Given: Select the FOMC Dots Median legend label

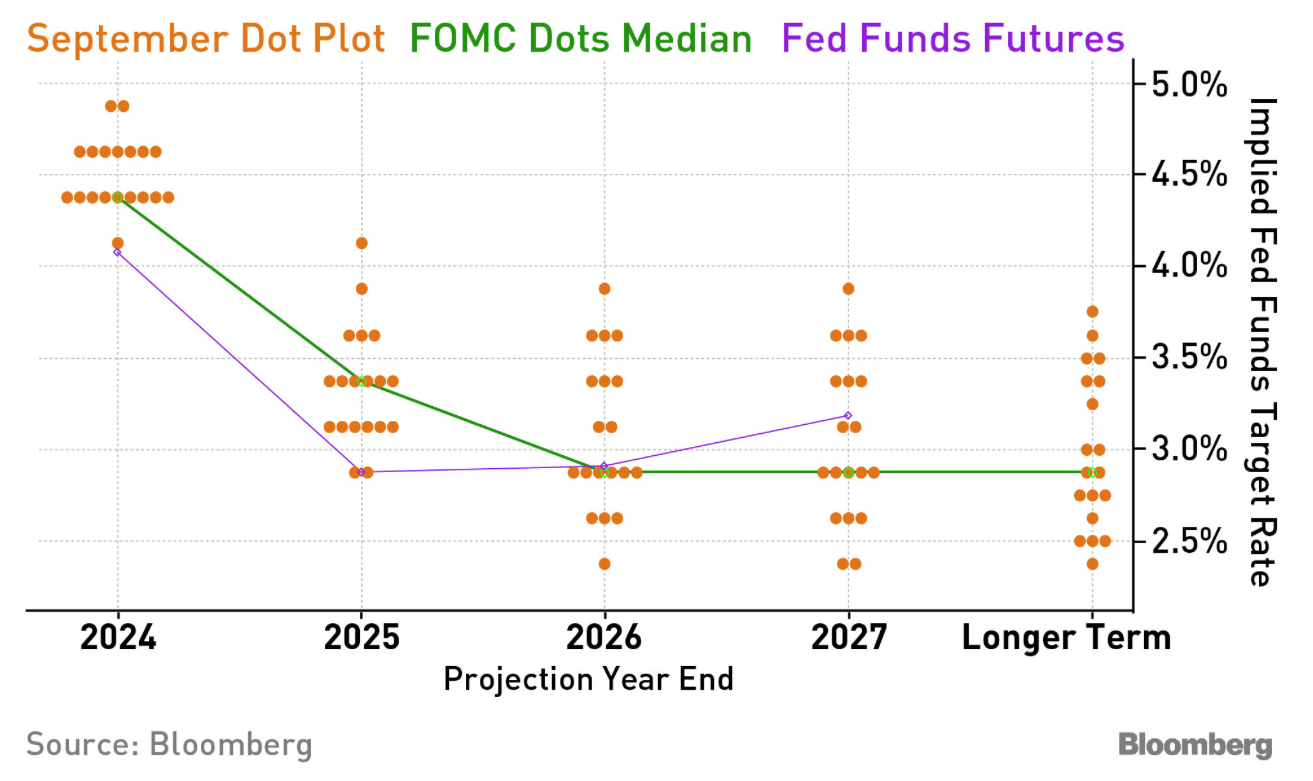Looking at the screenshot, I should pyautogui.click(x=581, y=39).
